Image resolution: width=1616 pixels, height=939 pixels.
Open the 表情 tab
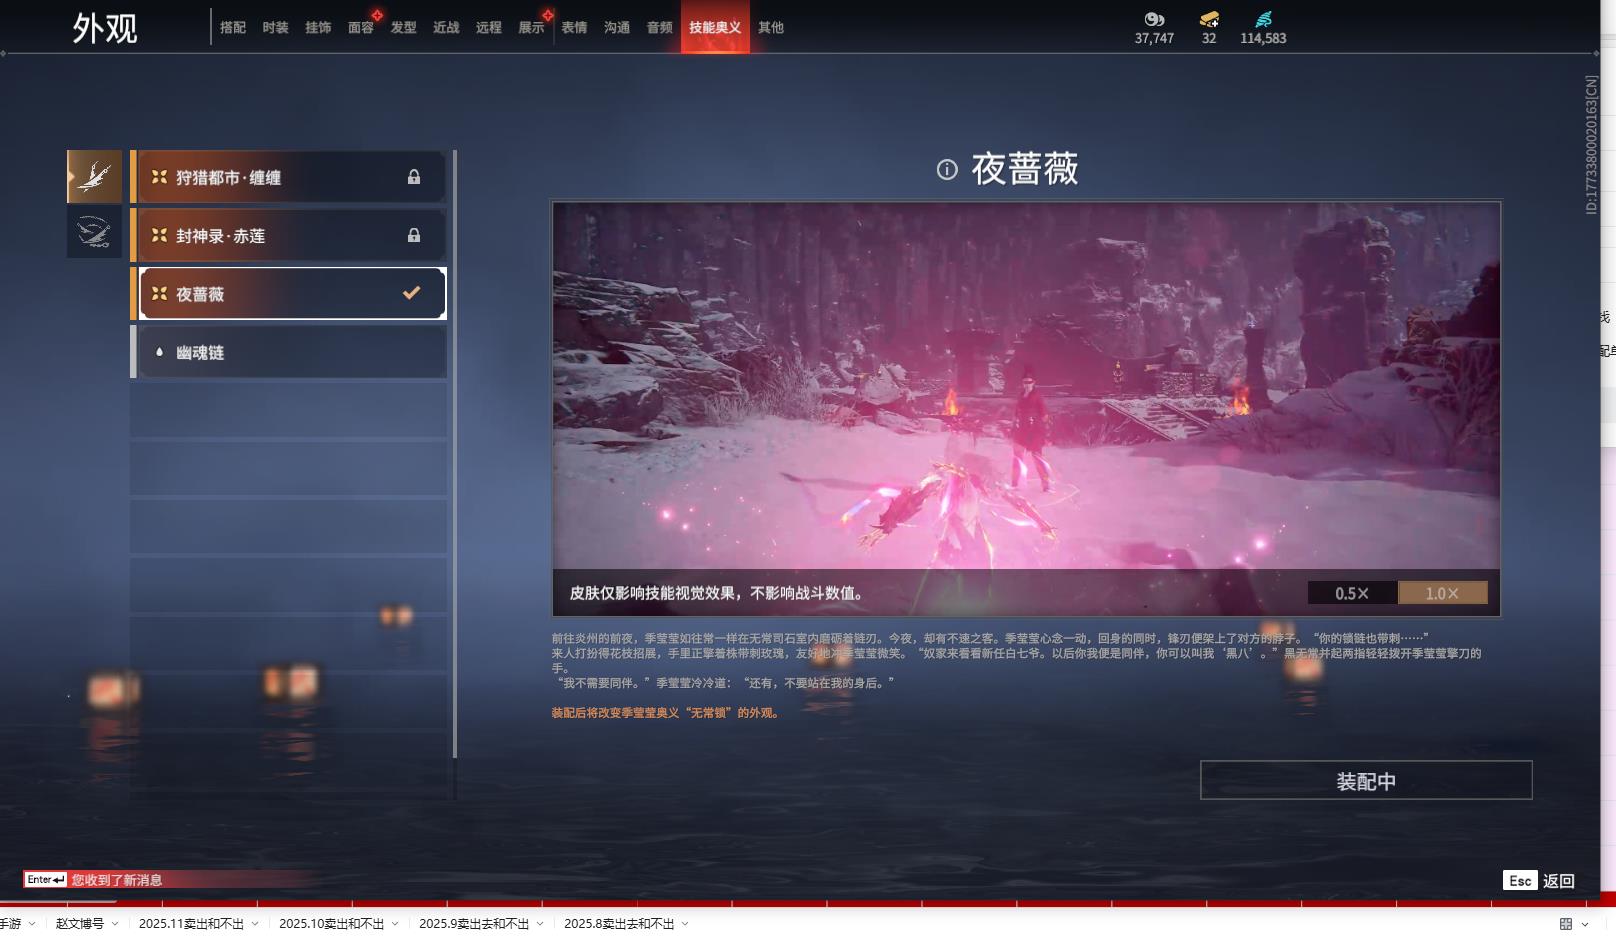pyautogui.click(x=574, y=27)
